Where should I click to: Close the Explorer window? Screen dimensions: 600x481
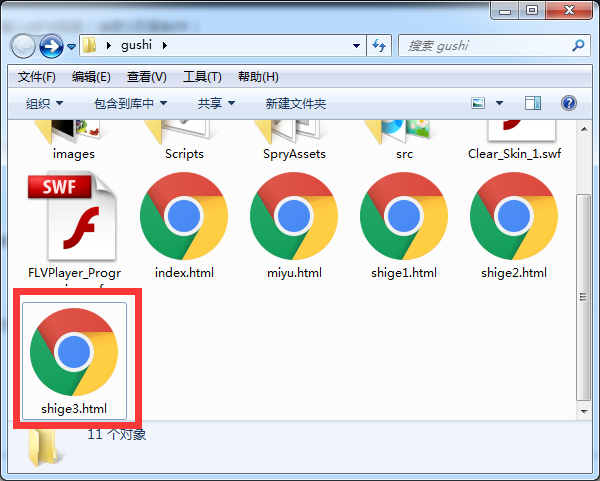point(569,11)
